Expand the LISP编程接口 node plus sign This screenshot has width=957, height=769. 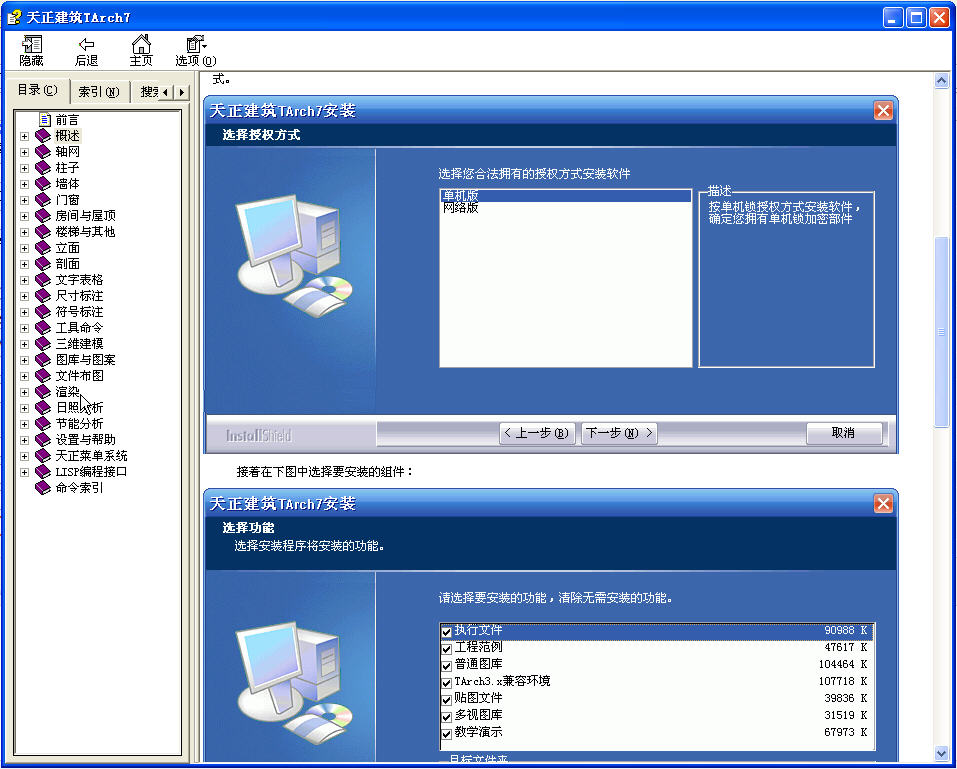24,472
